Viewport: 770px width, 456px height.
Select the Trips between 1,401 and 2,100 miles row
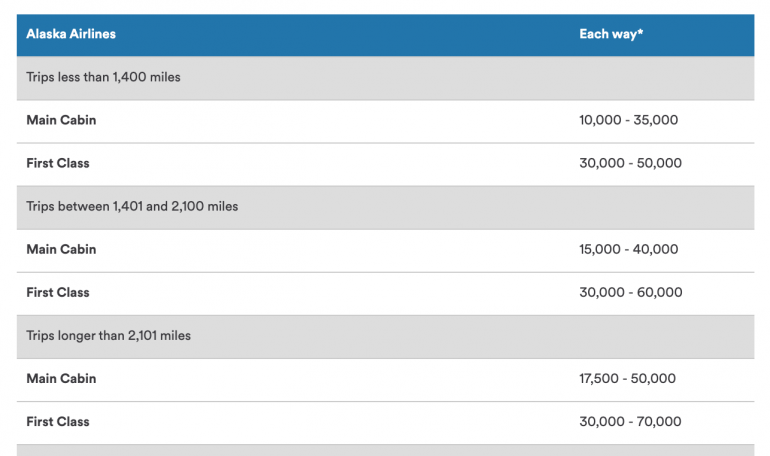(x=132, y=207)
